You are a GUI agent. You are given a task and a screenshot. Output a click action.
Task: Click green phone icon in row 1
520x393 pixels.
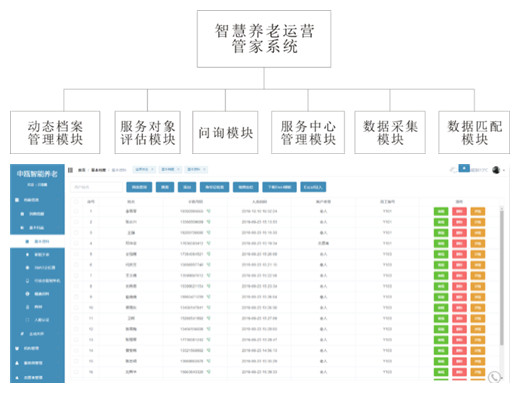pyautogui.click(x=208, y=211)
